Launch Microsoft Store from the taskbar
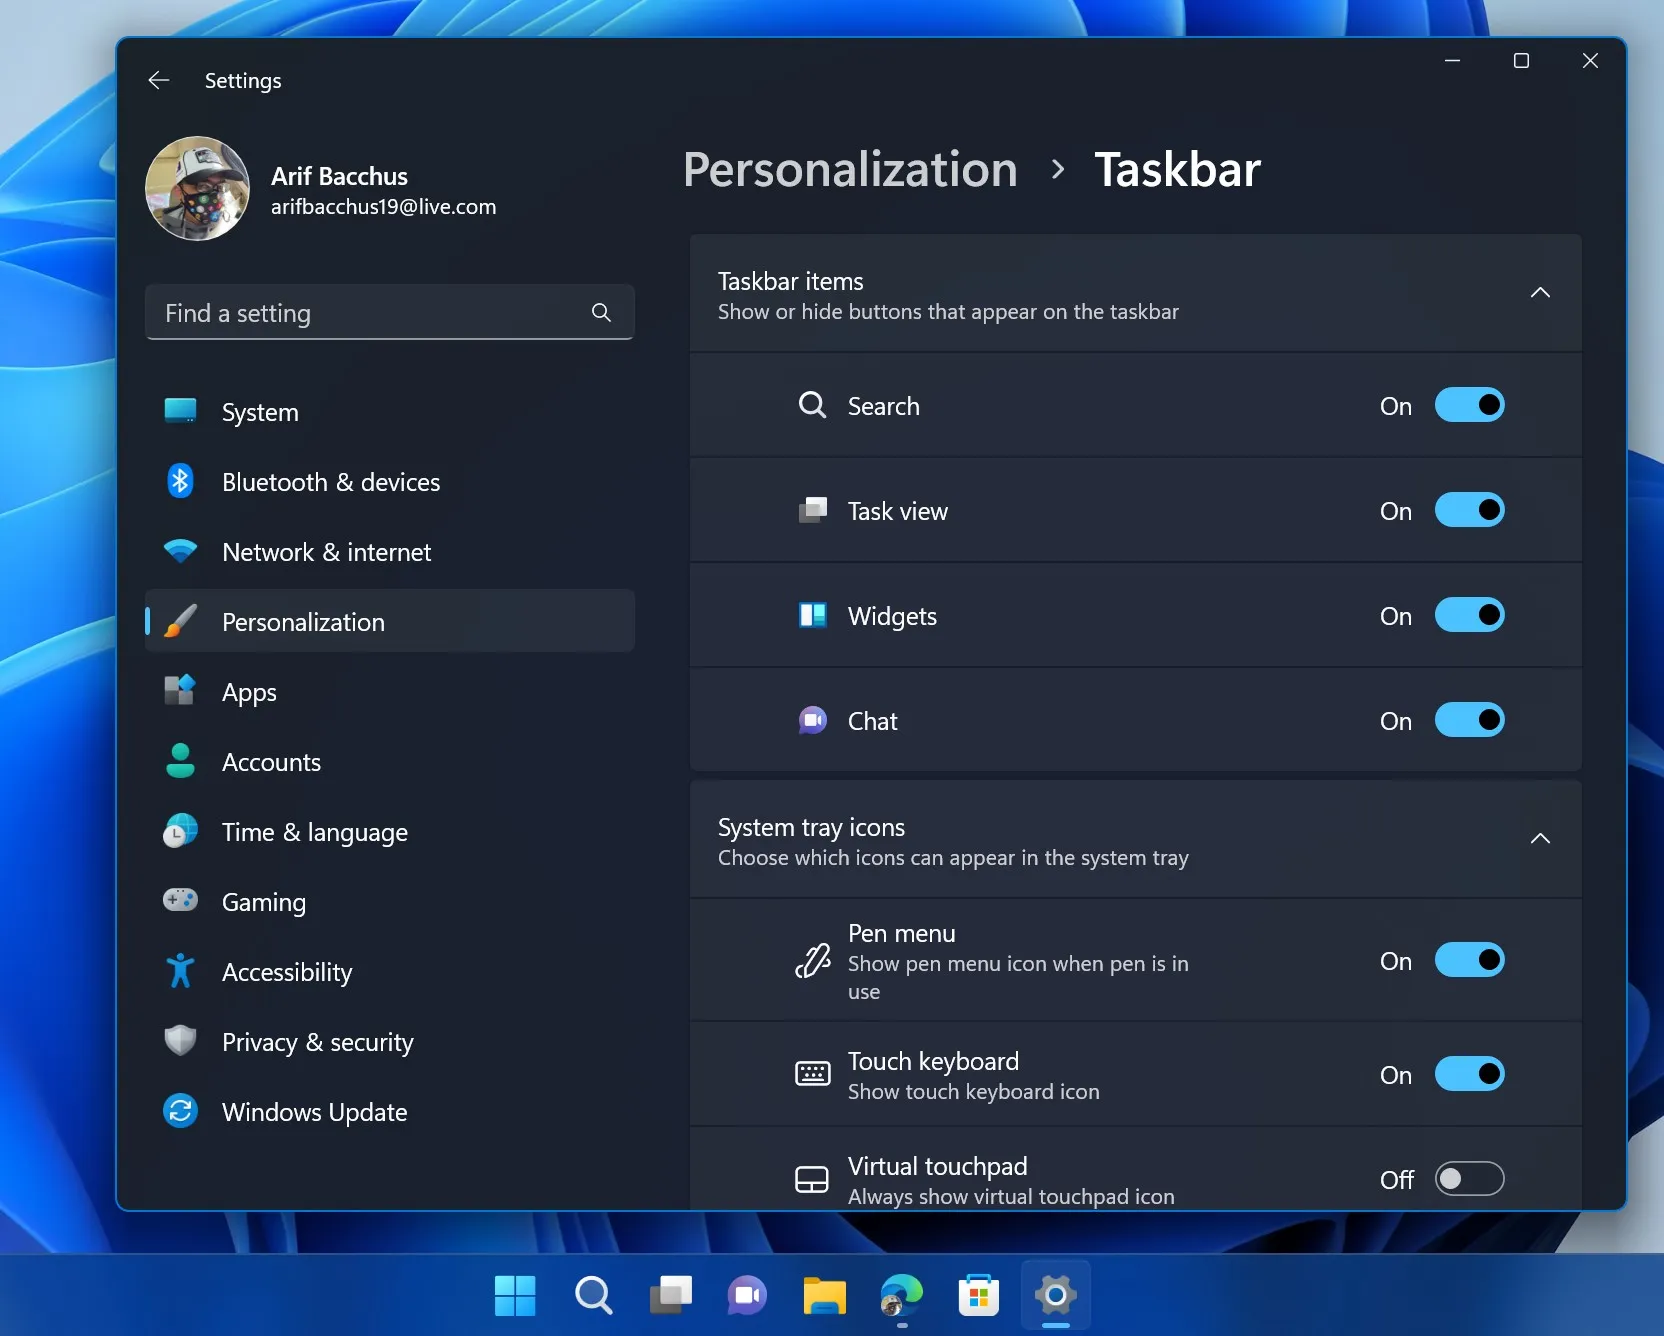 pyautogui.click(x=978, y=1295)
